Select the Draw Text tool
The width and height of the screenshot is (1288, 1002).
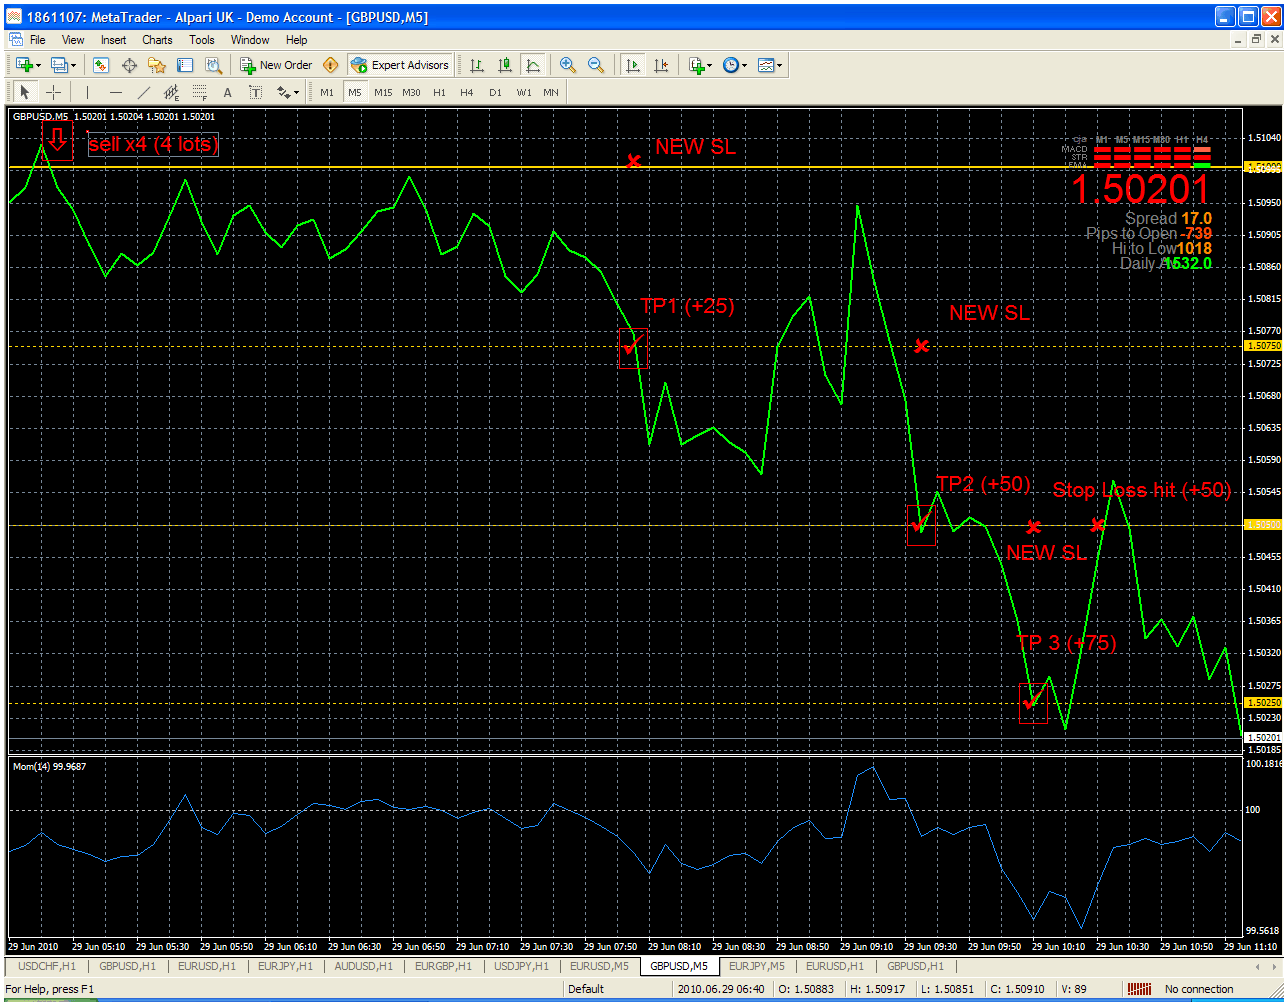[227, 92]
